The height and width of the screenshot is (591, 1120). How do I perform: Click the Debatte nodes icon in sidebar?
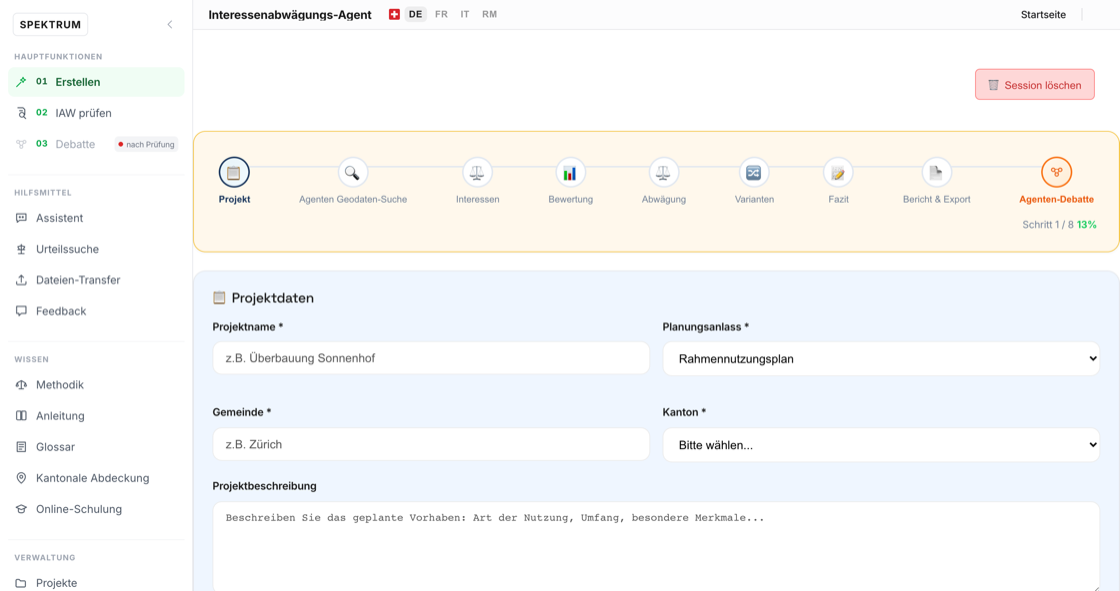click(21, 144)
